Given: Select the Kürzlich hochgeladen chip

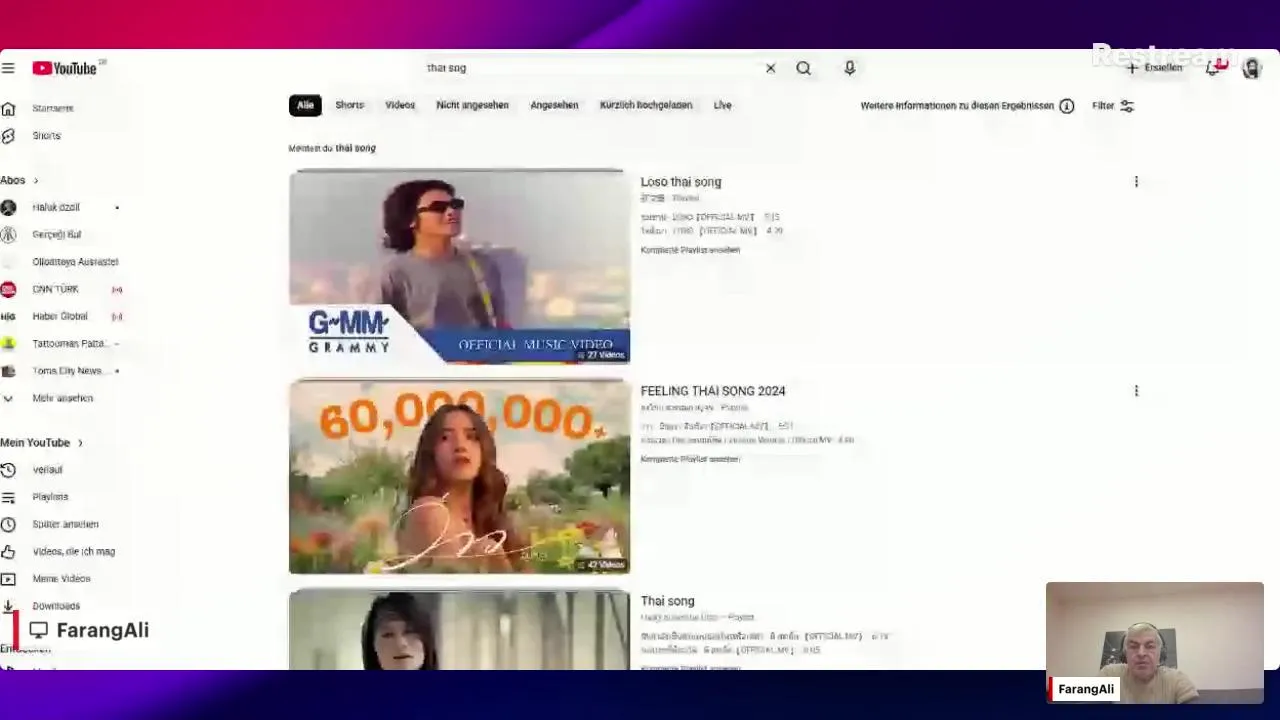Looking at the screenshot, I should [x=646, y=105].
